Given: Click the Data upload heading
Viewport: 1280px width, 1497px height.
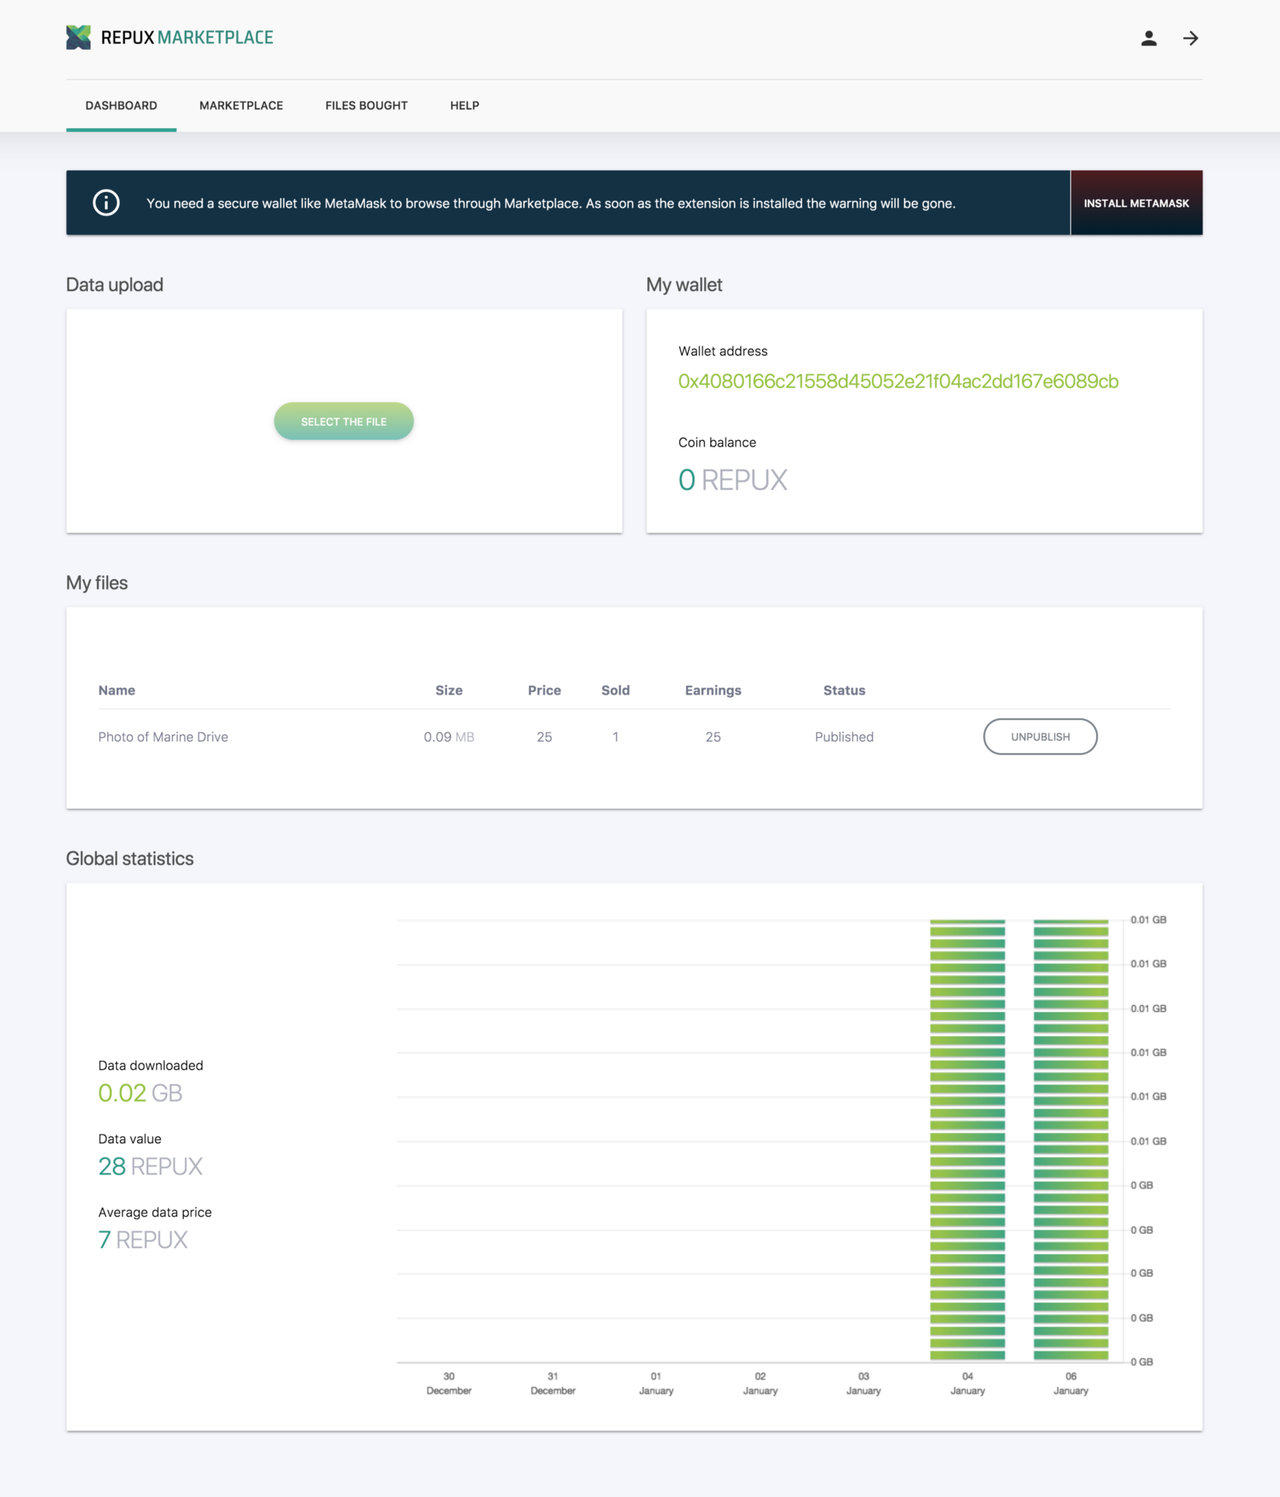Looking at the screenshot, I should click(x=115, y=285).
